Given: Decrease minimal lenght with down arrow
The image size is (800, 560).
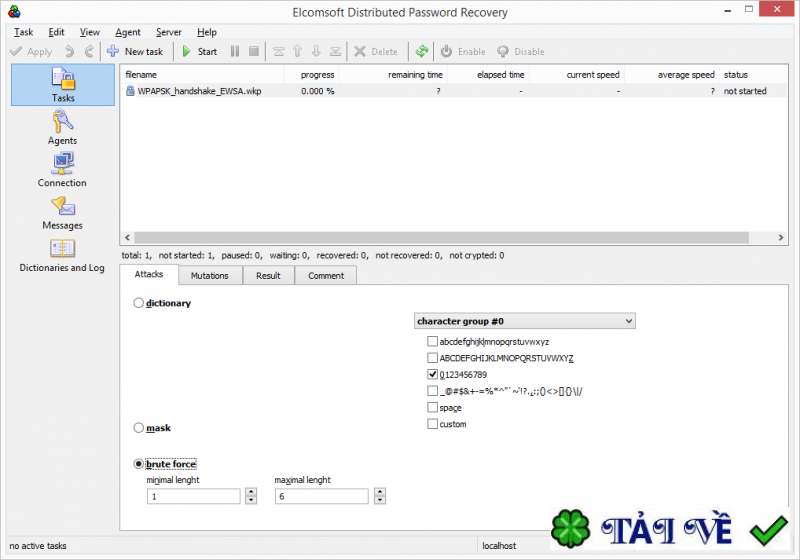Looking at the screenshot, I should pyautogui.click(x=251, y=500).
